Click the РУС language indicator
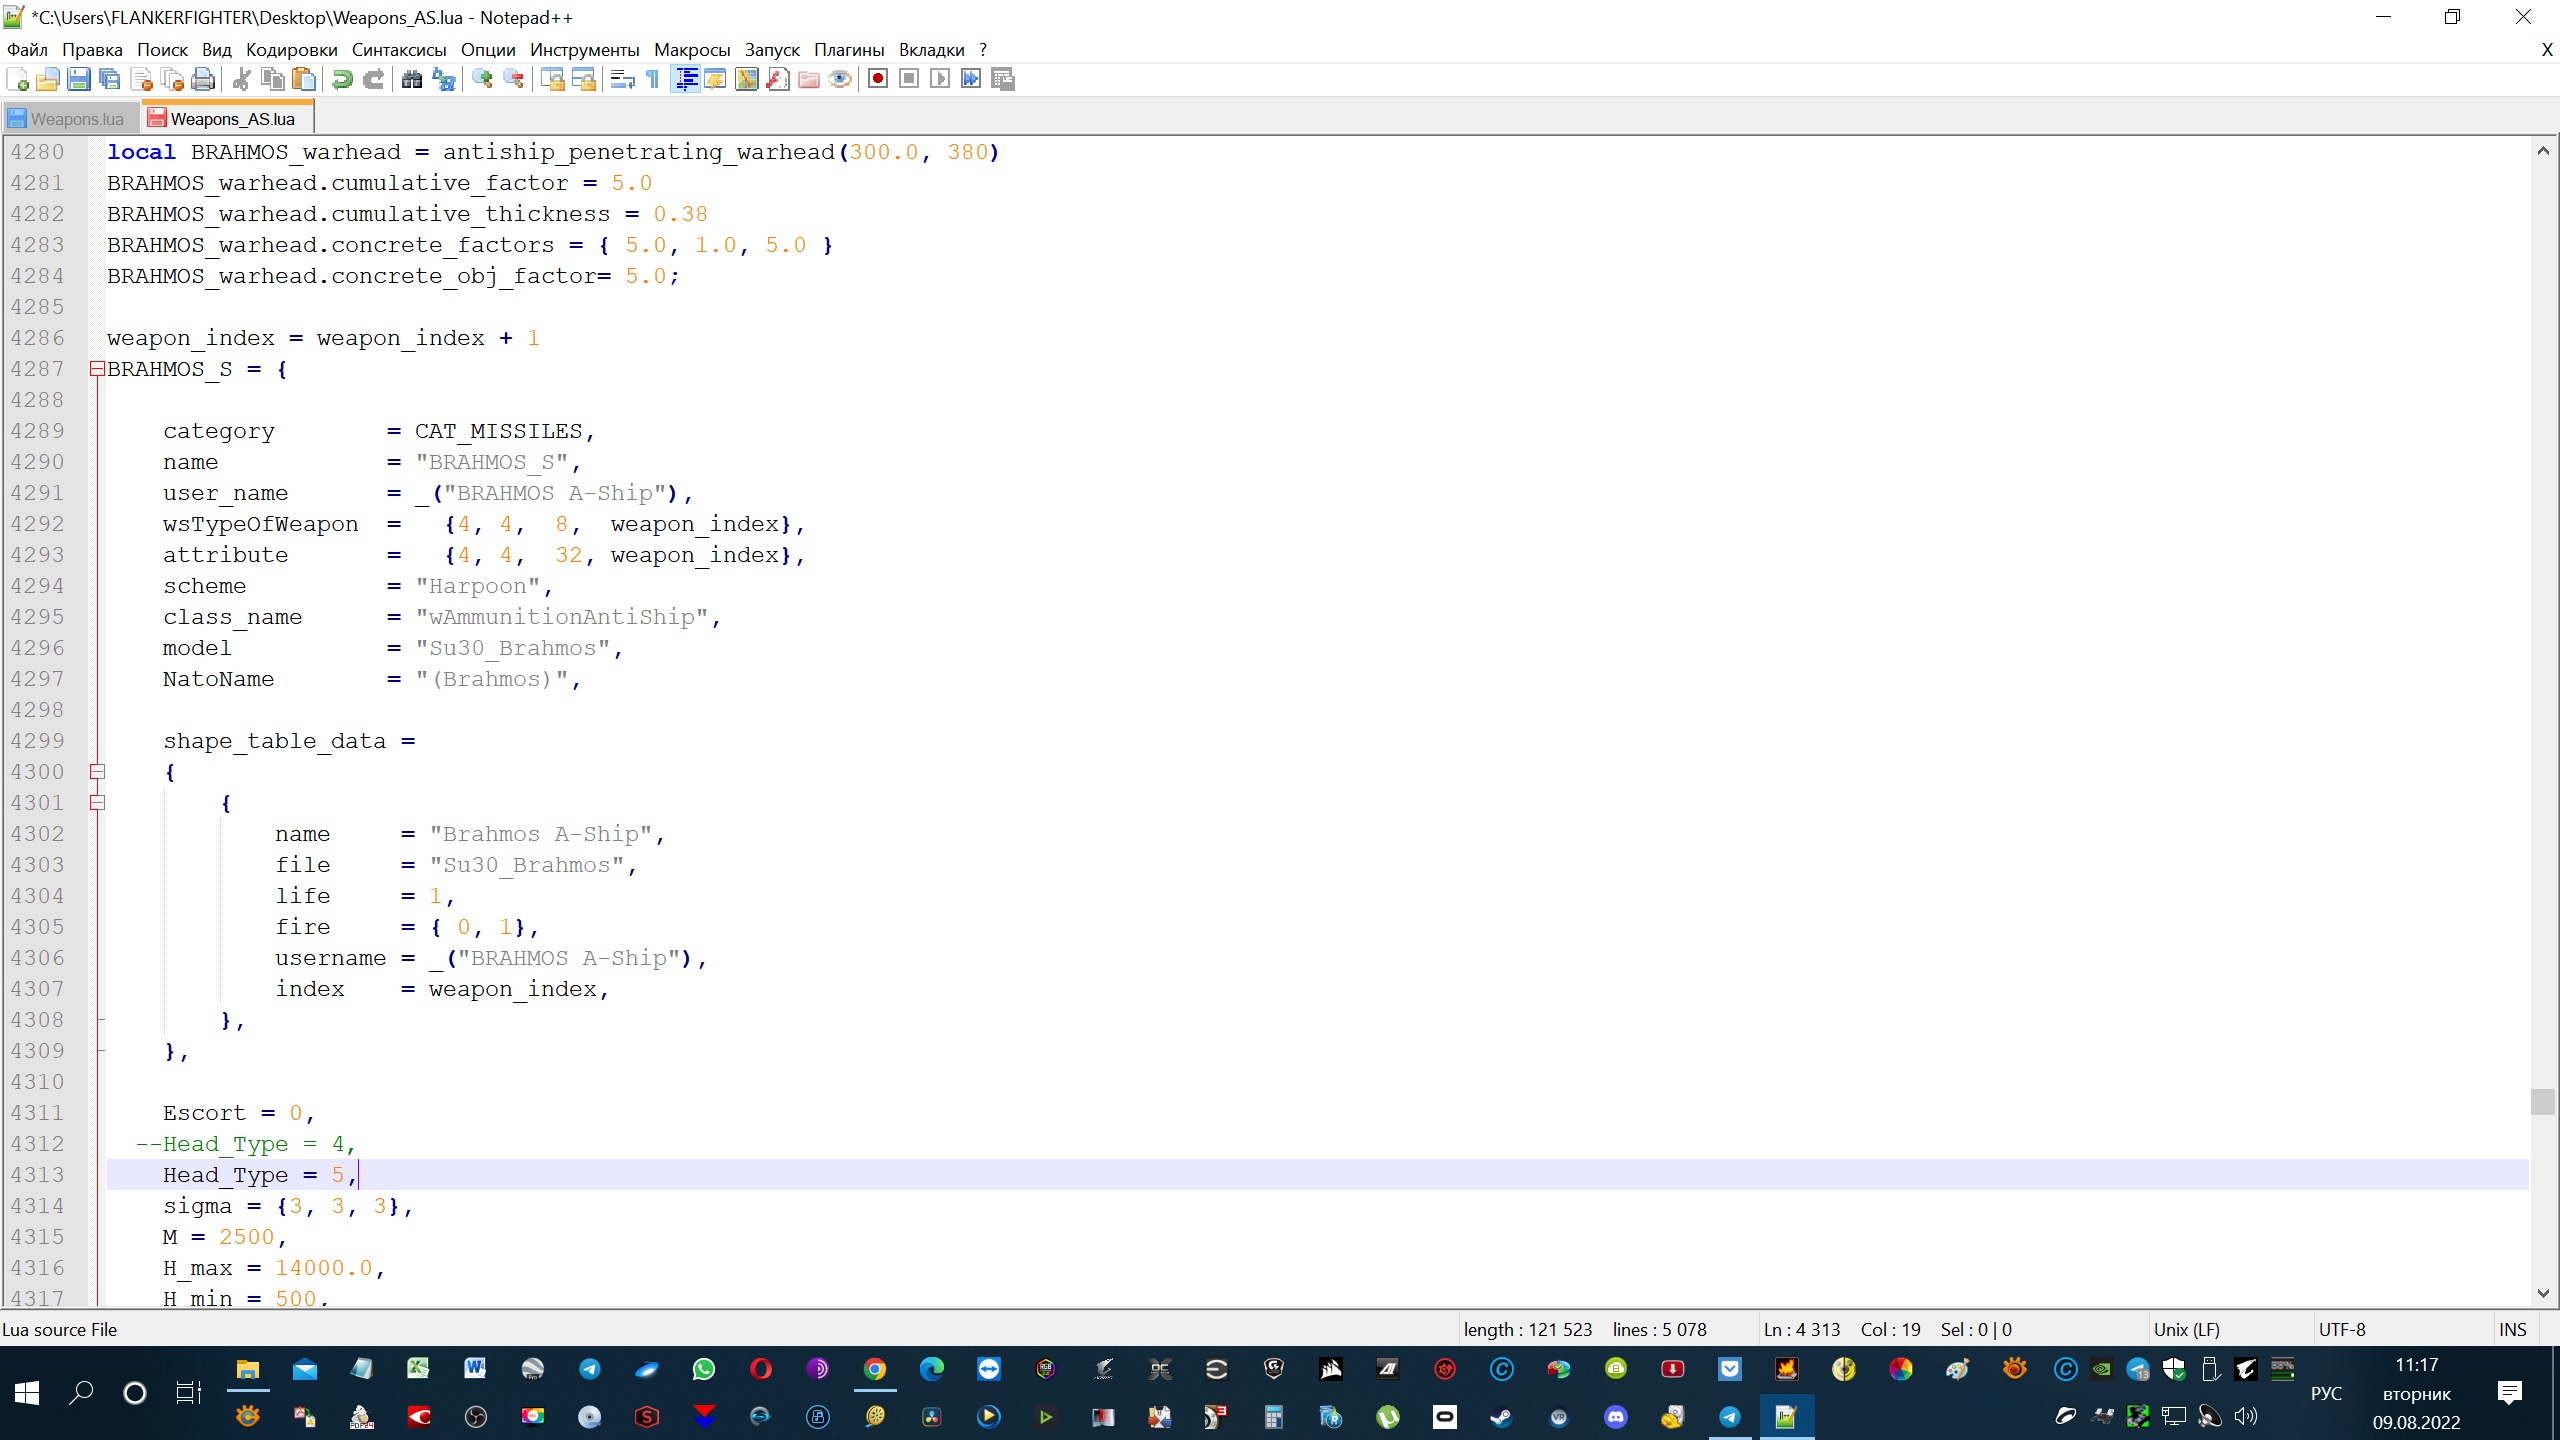Screen dimensions: 2560x1440 point(2326,1393)
